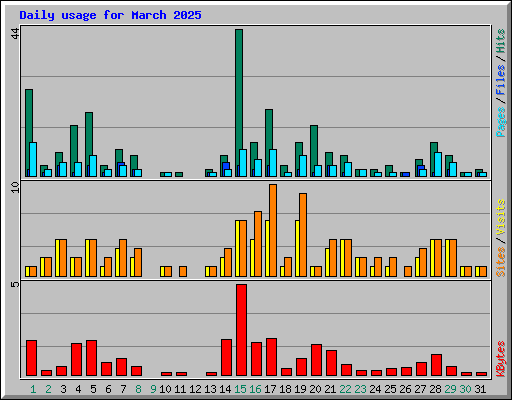Viewport: 512px width, 400px height.
Task: Click the KBytes legend label
Action: [x=501, y=359]
